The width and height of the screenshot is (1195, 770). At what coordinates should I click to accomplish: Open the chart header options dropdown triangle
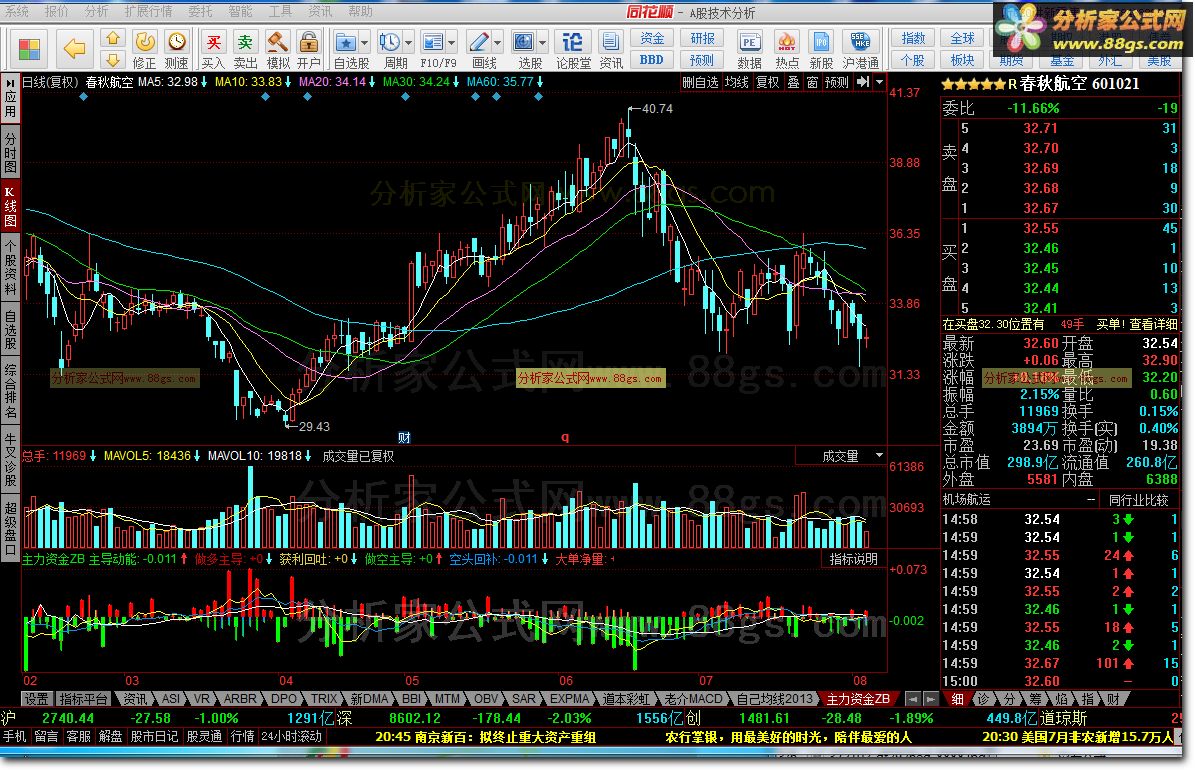pyautogui.click(x=879, y=82)
